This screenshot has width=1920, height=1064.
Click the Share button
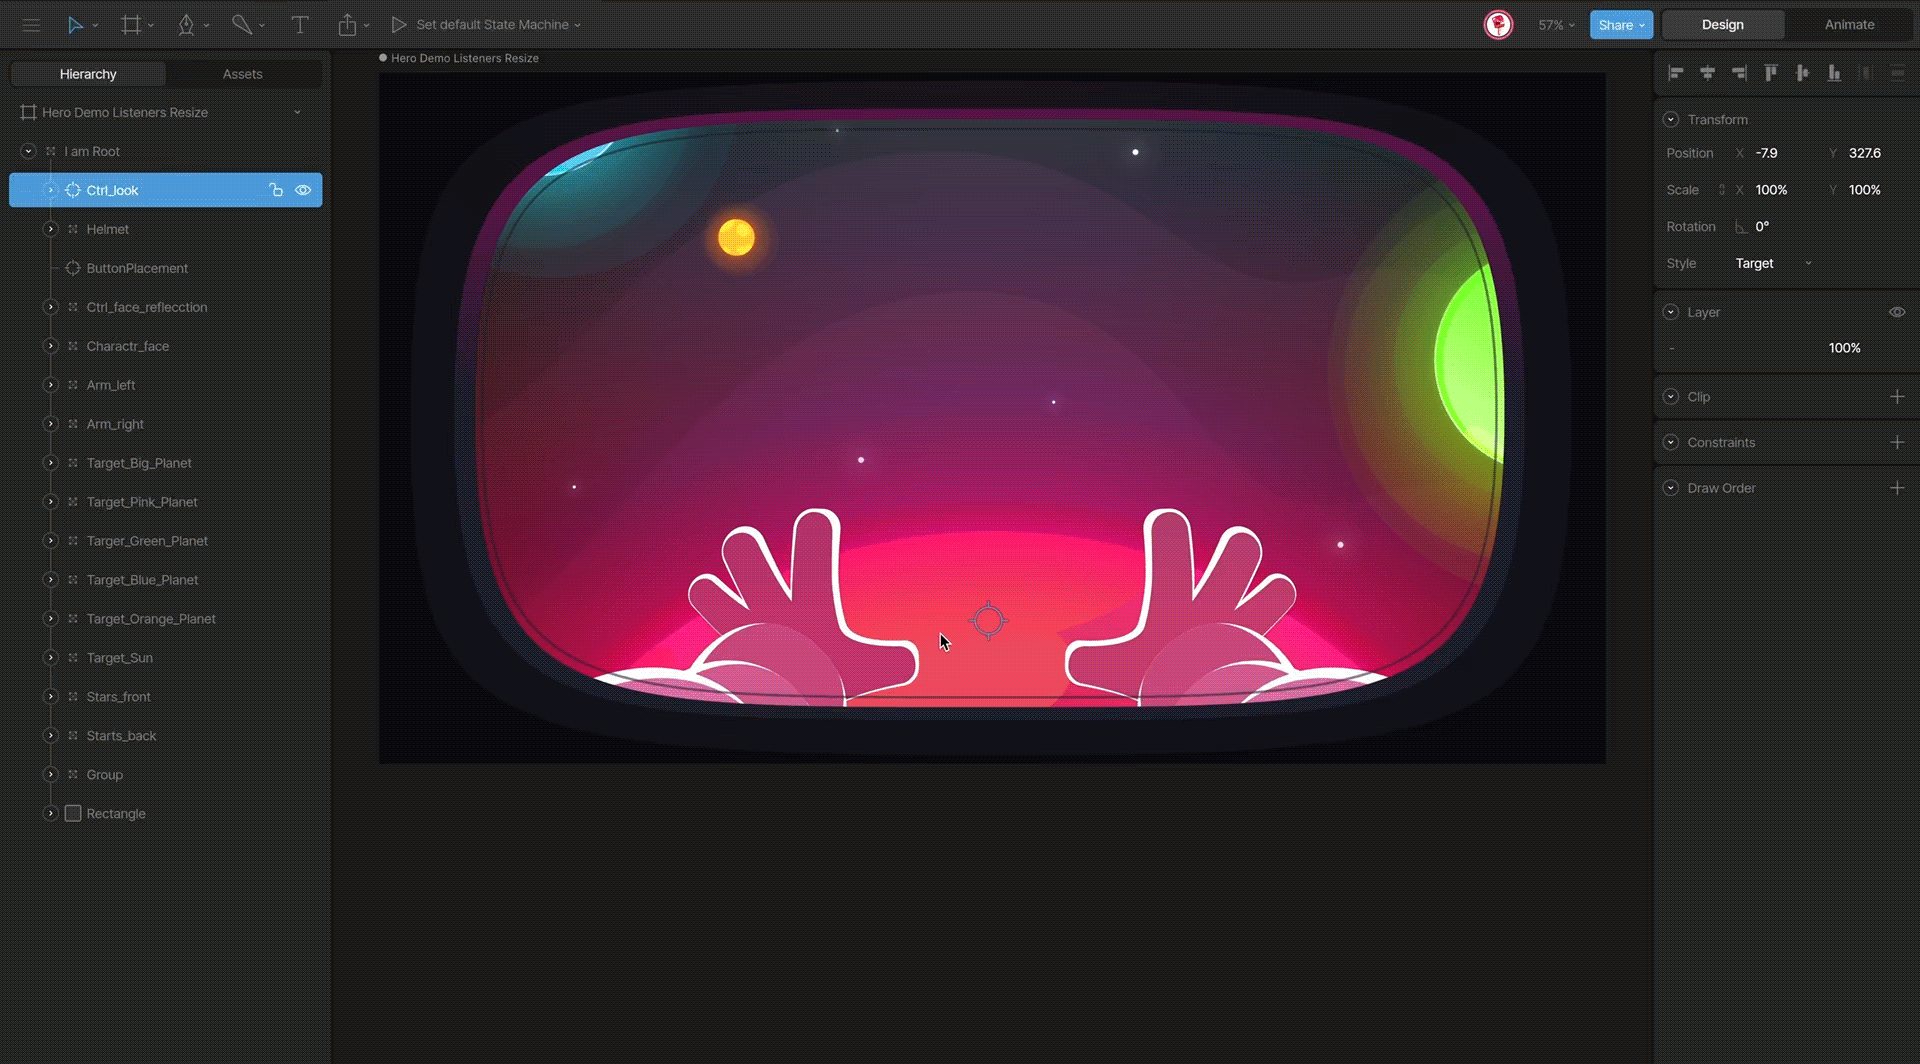tap(1621, 25)
